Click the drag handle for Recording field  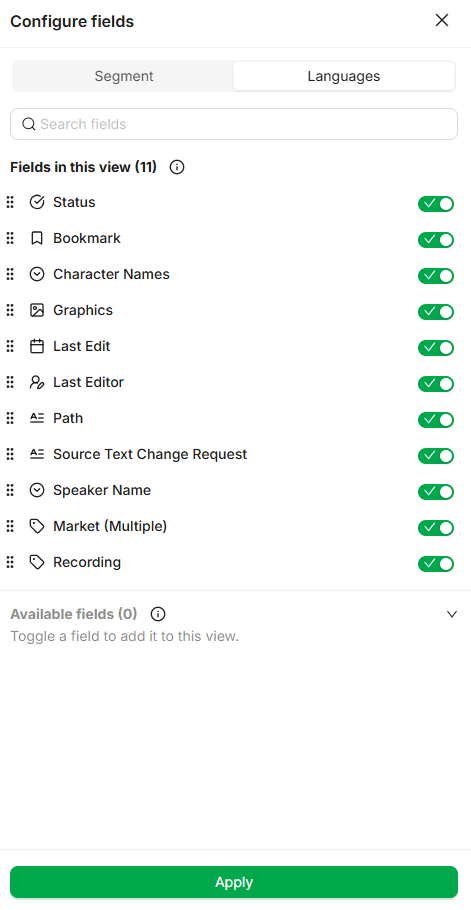(x=10, y=562)
